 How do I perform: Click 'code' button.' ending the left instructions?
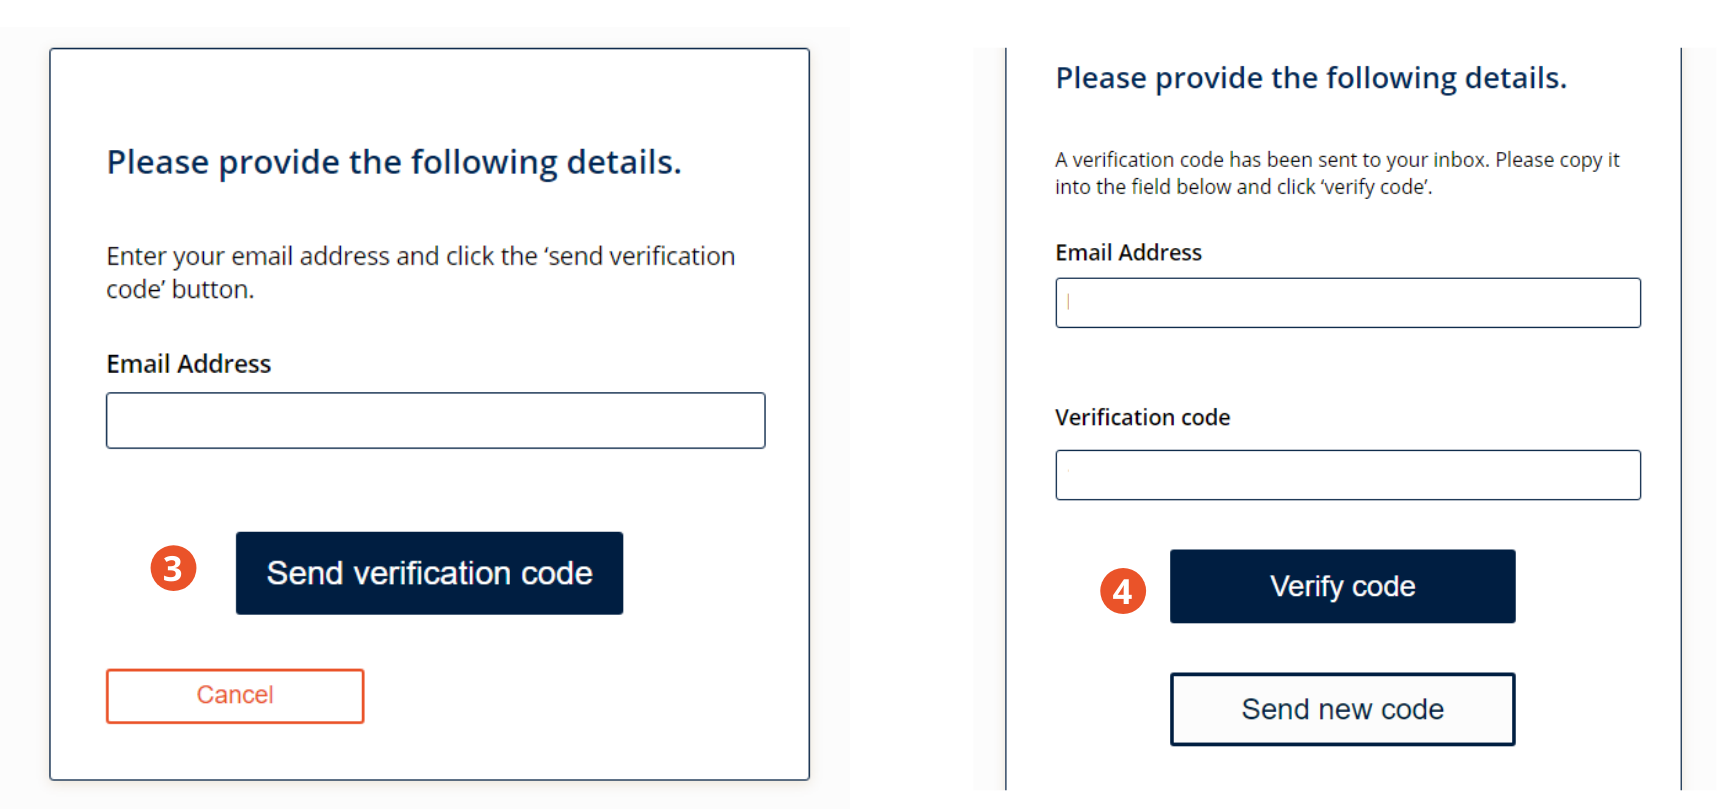pyautogui.click(x=180, y=289)
